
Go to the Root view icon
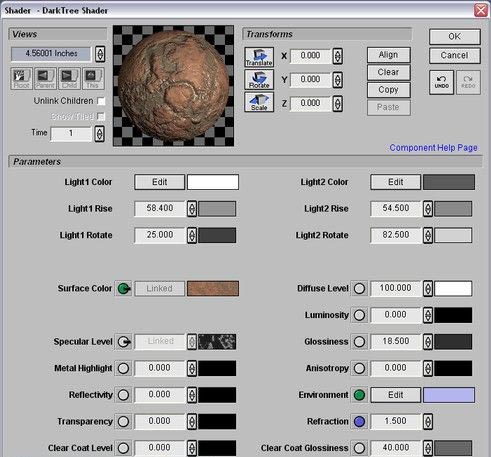(22, 79)
